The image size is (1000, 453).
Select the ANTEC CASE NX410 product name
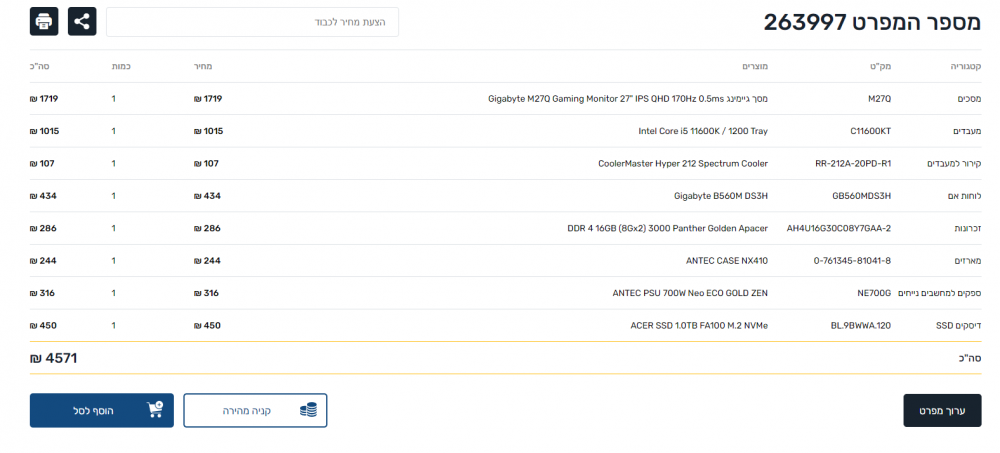726,261
